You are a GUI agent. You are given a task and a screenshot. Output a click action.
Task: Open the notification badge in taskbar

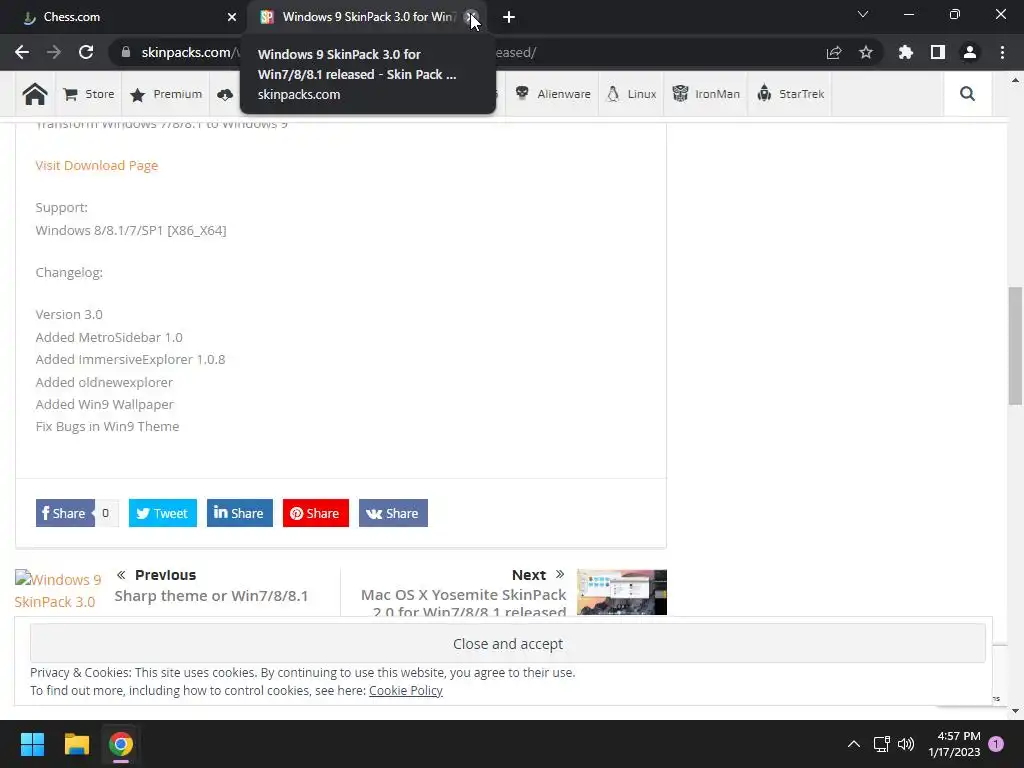[x=996, y=744]
